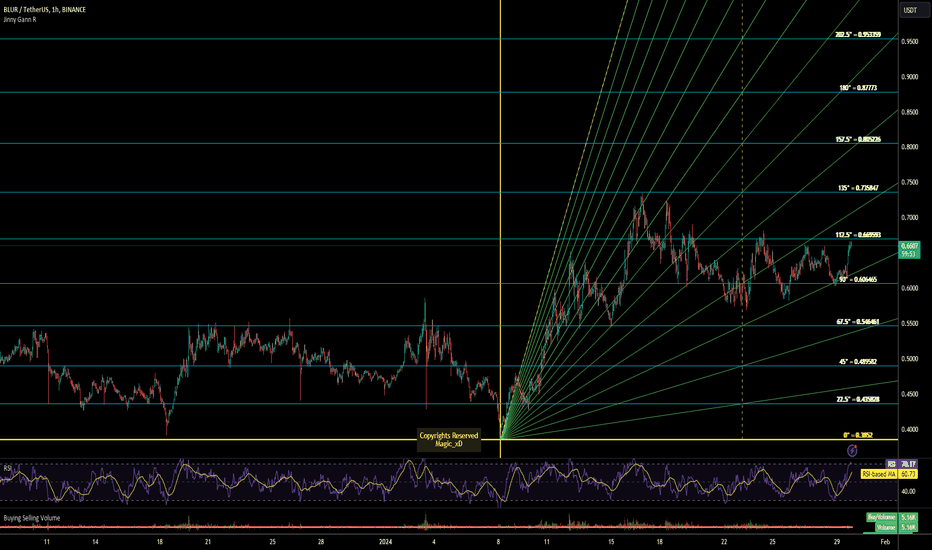
Task: Click the 45° Gann level label
Action: (858, 362)
